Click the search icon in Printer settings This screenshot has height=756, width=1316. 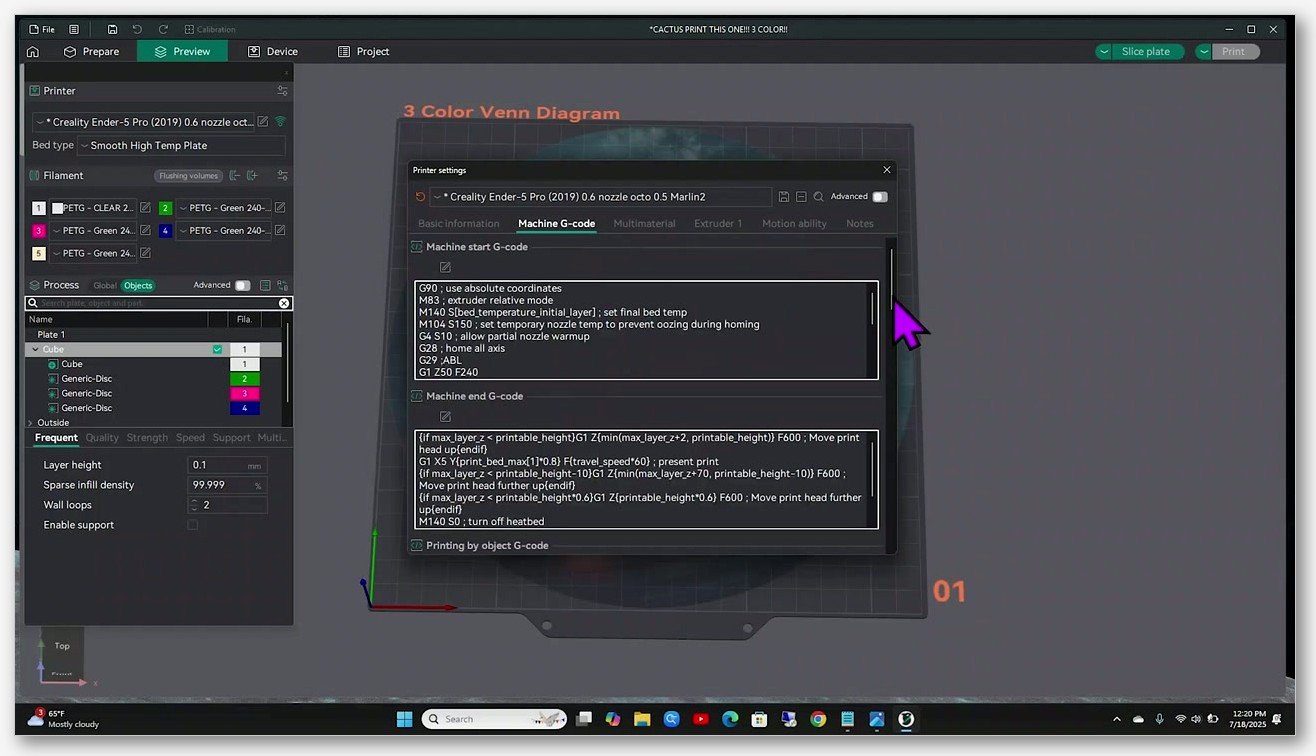pos(818,197)
